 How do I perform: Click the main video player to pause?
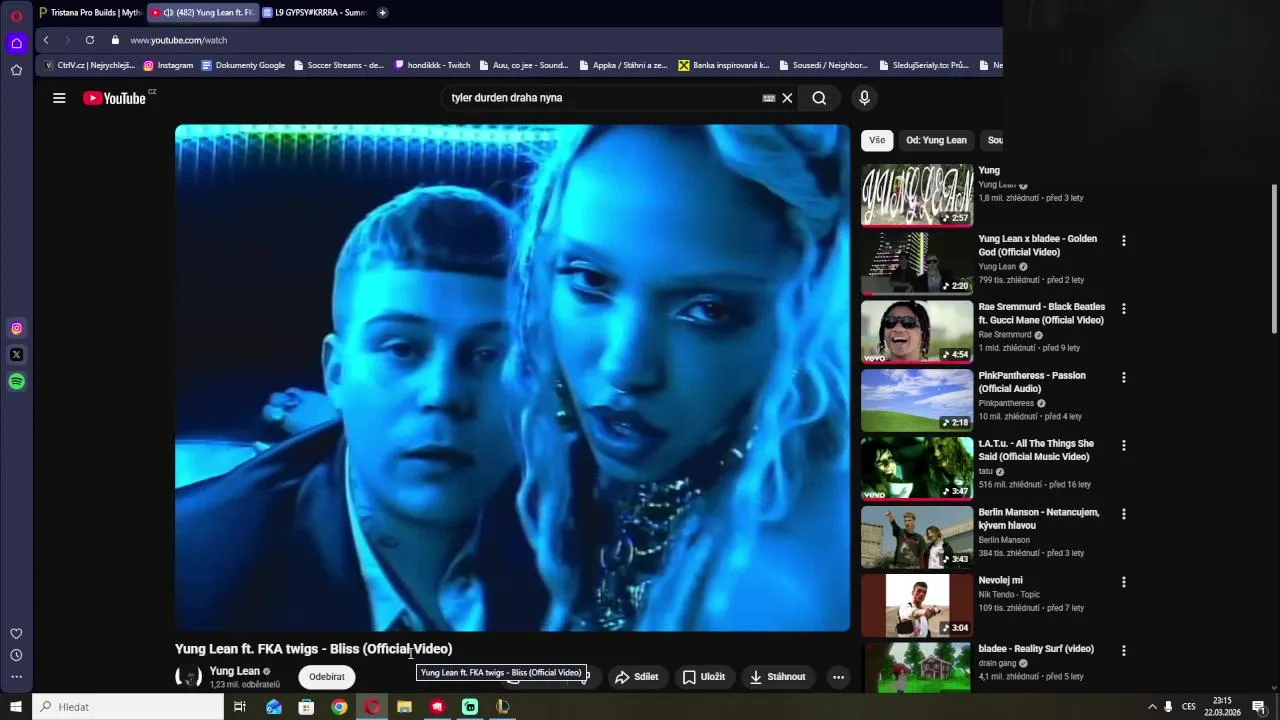click(512, 378)
